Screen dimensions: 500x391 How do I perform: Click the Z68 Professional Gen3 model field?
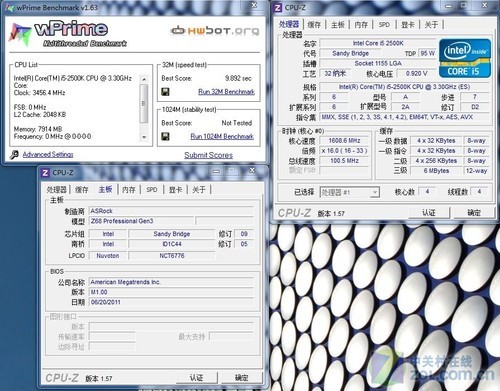point(141,221)
